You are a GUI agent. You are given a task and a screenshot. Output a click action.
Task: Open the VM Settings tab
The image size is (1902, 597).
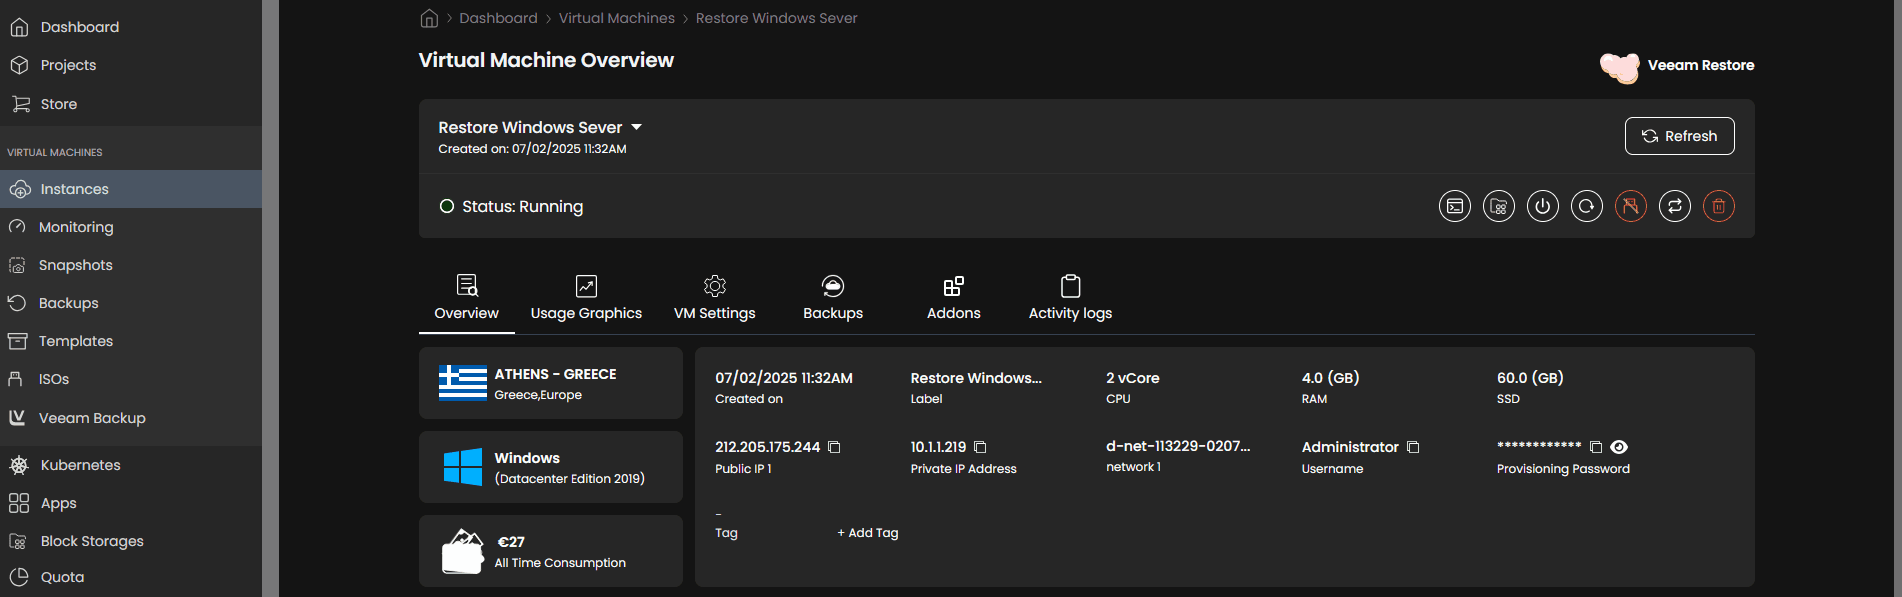[x=714, y=299]
